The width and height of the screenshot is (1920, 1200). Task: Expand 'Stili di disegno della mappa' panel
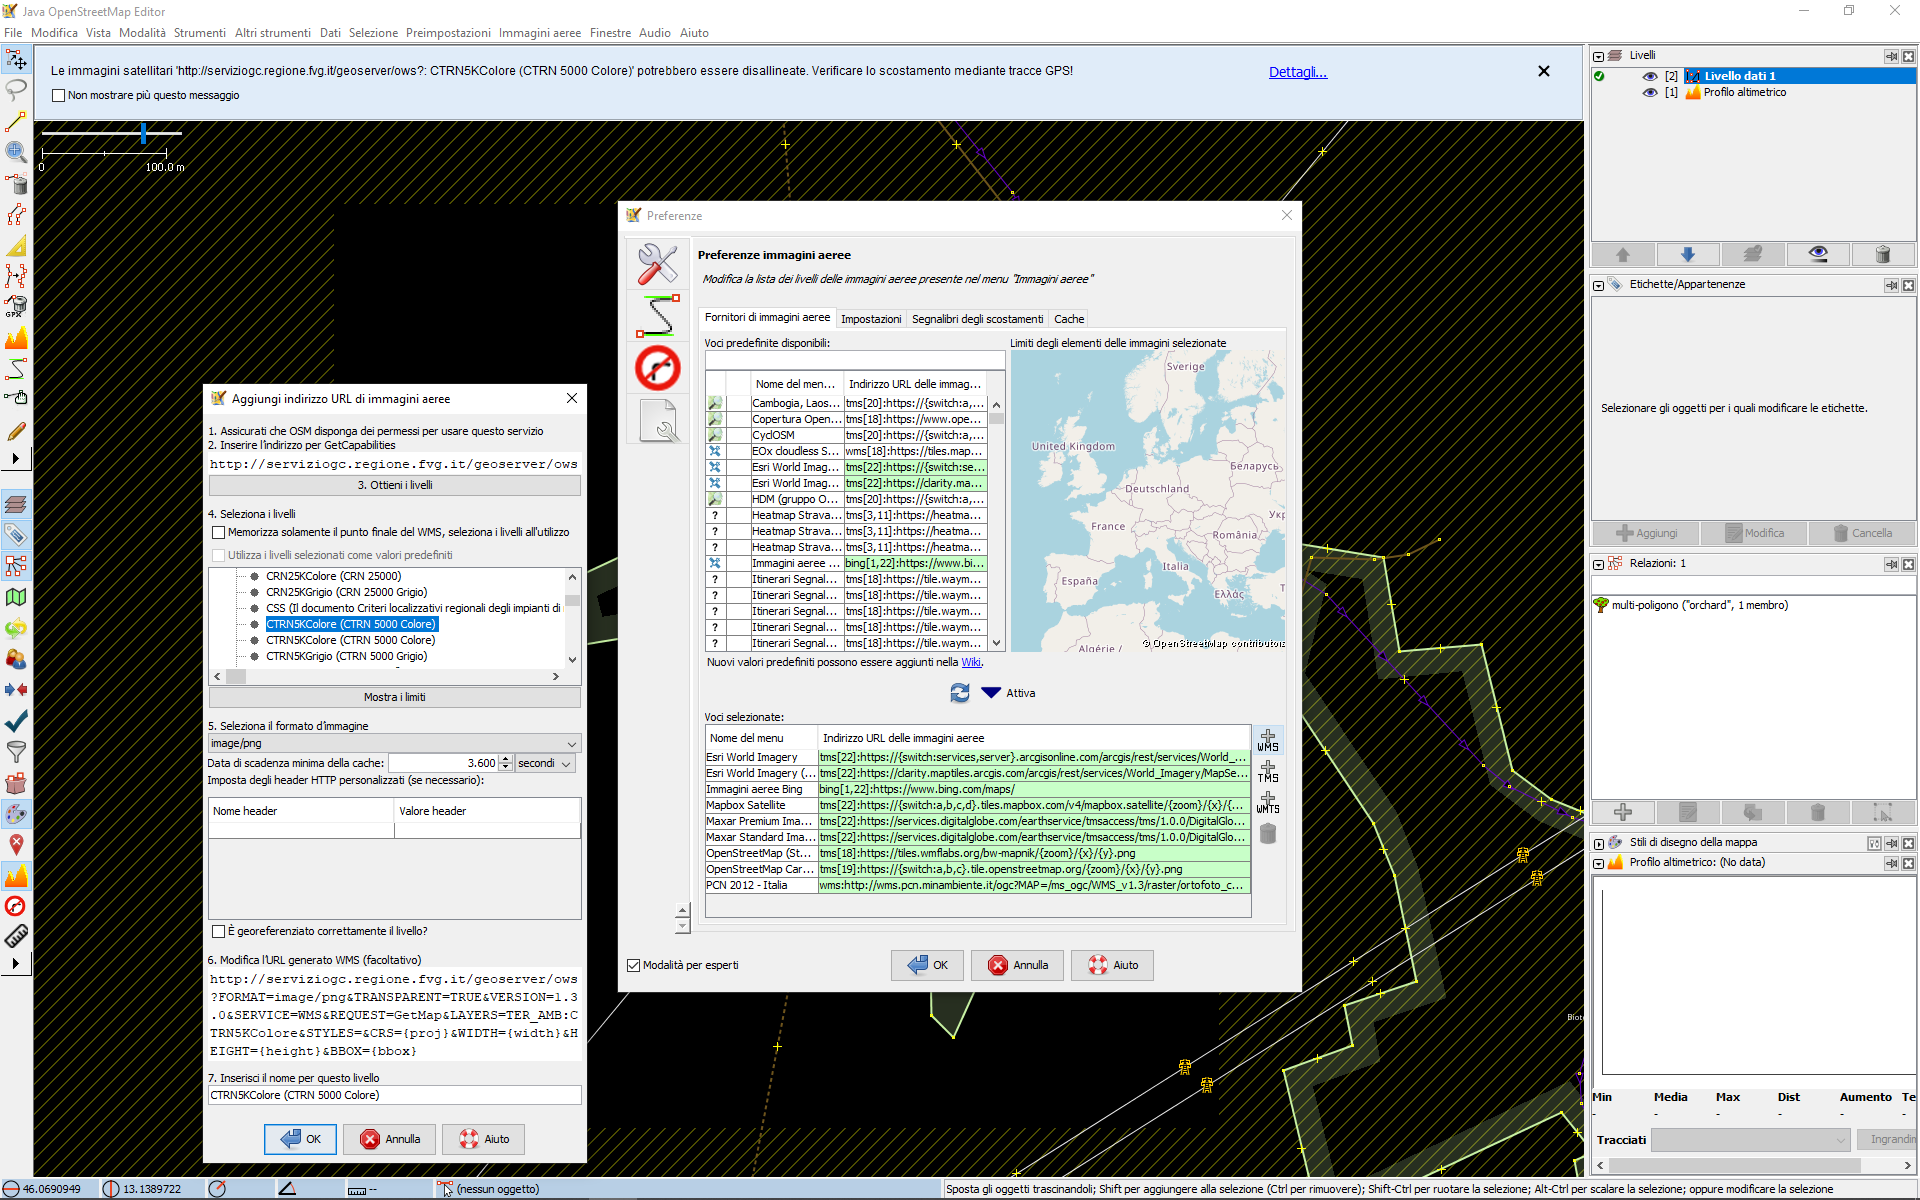point(1599,843)
